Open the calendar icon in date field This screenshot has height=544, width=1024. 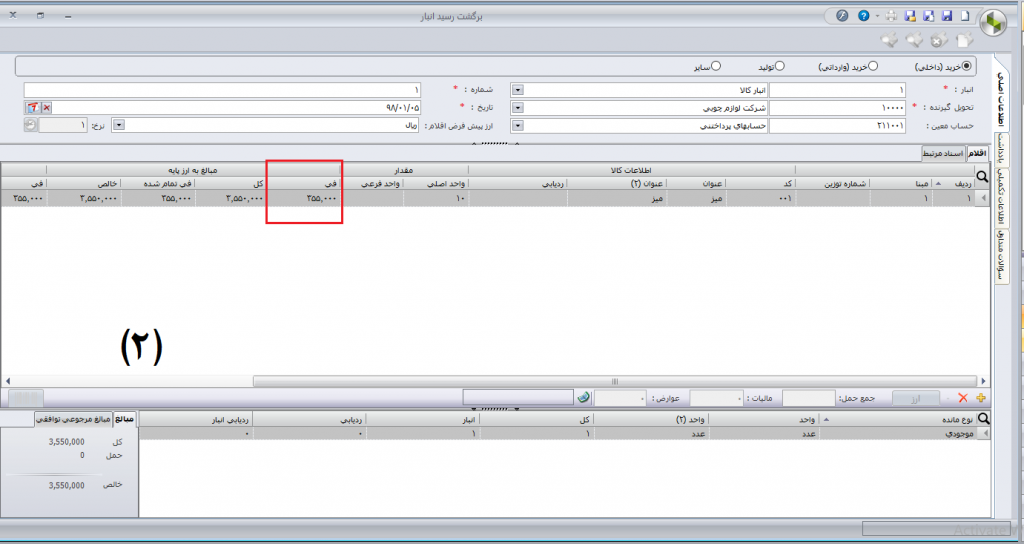coord(33,108)
